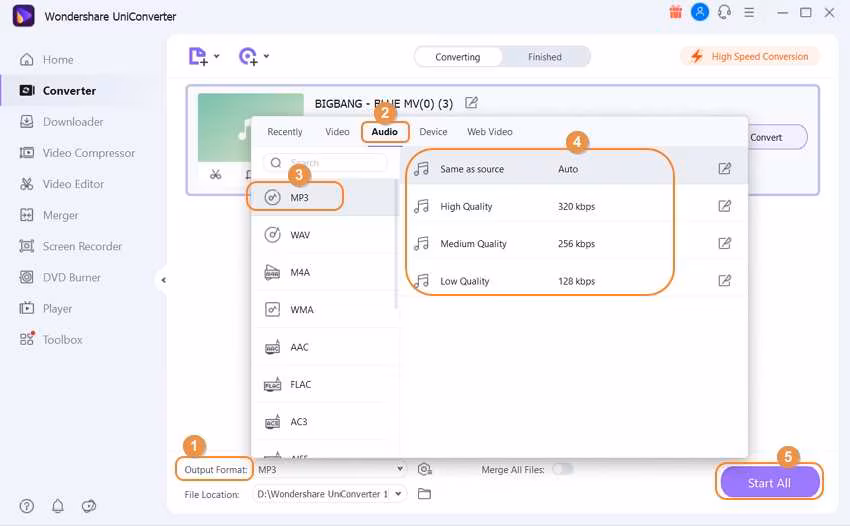Go to the Merger tool
The width and height of the screenshot is (850, 526).
coord(49,215)
